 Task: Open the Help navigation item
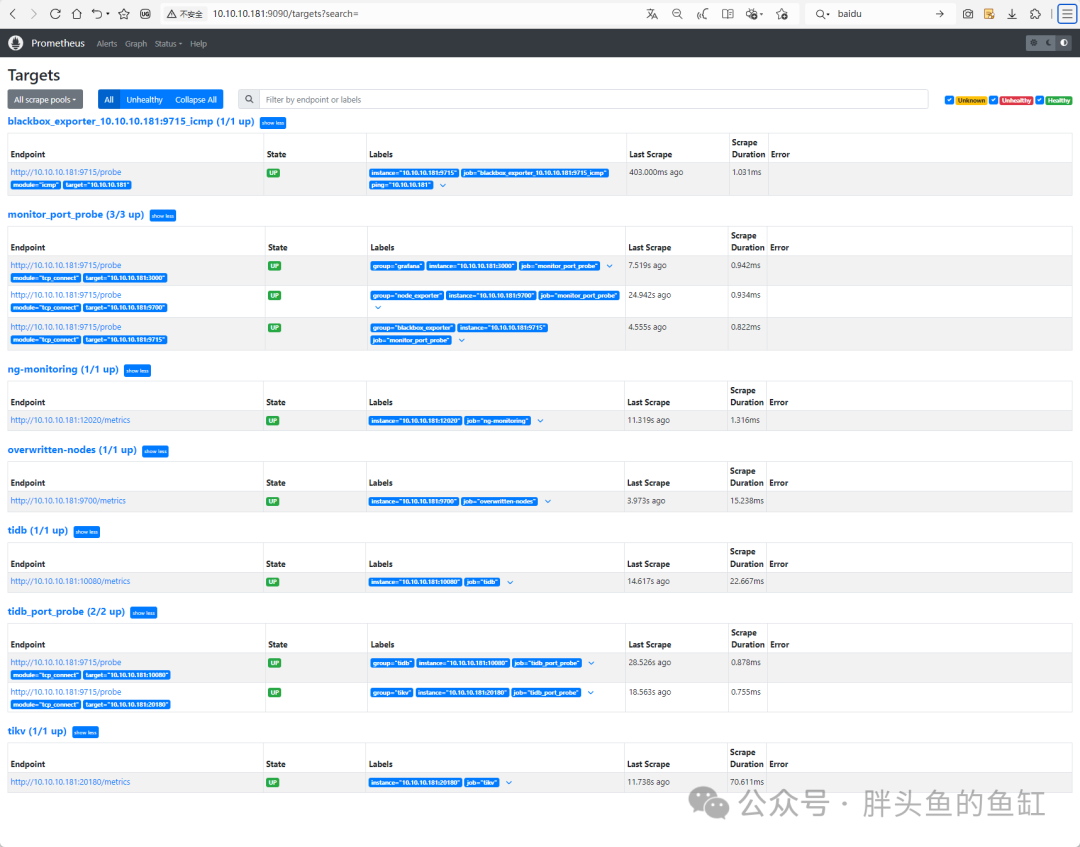pyautogui.click(x=198, y=44)
